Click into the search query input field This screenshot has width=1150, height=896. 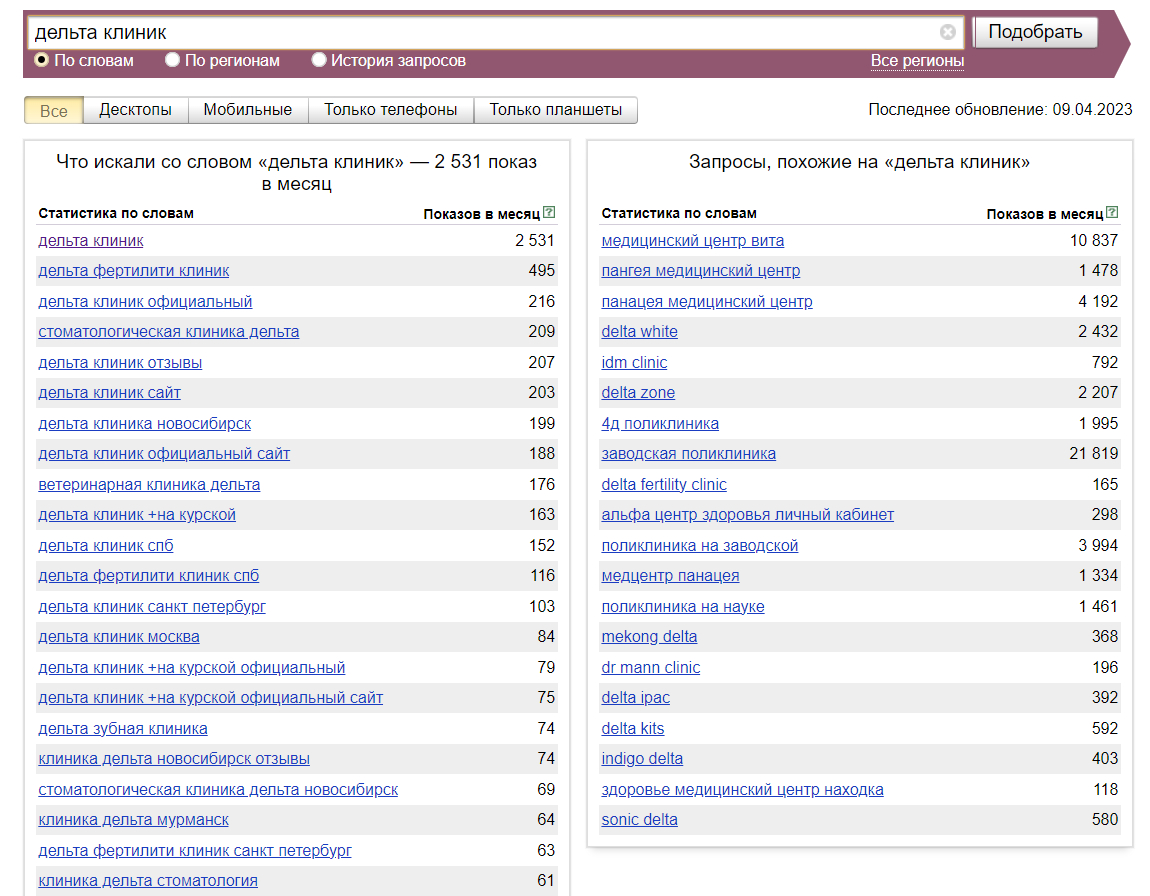(480, 32)
